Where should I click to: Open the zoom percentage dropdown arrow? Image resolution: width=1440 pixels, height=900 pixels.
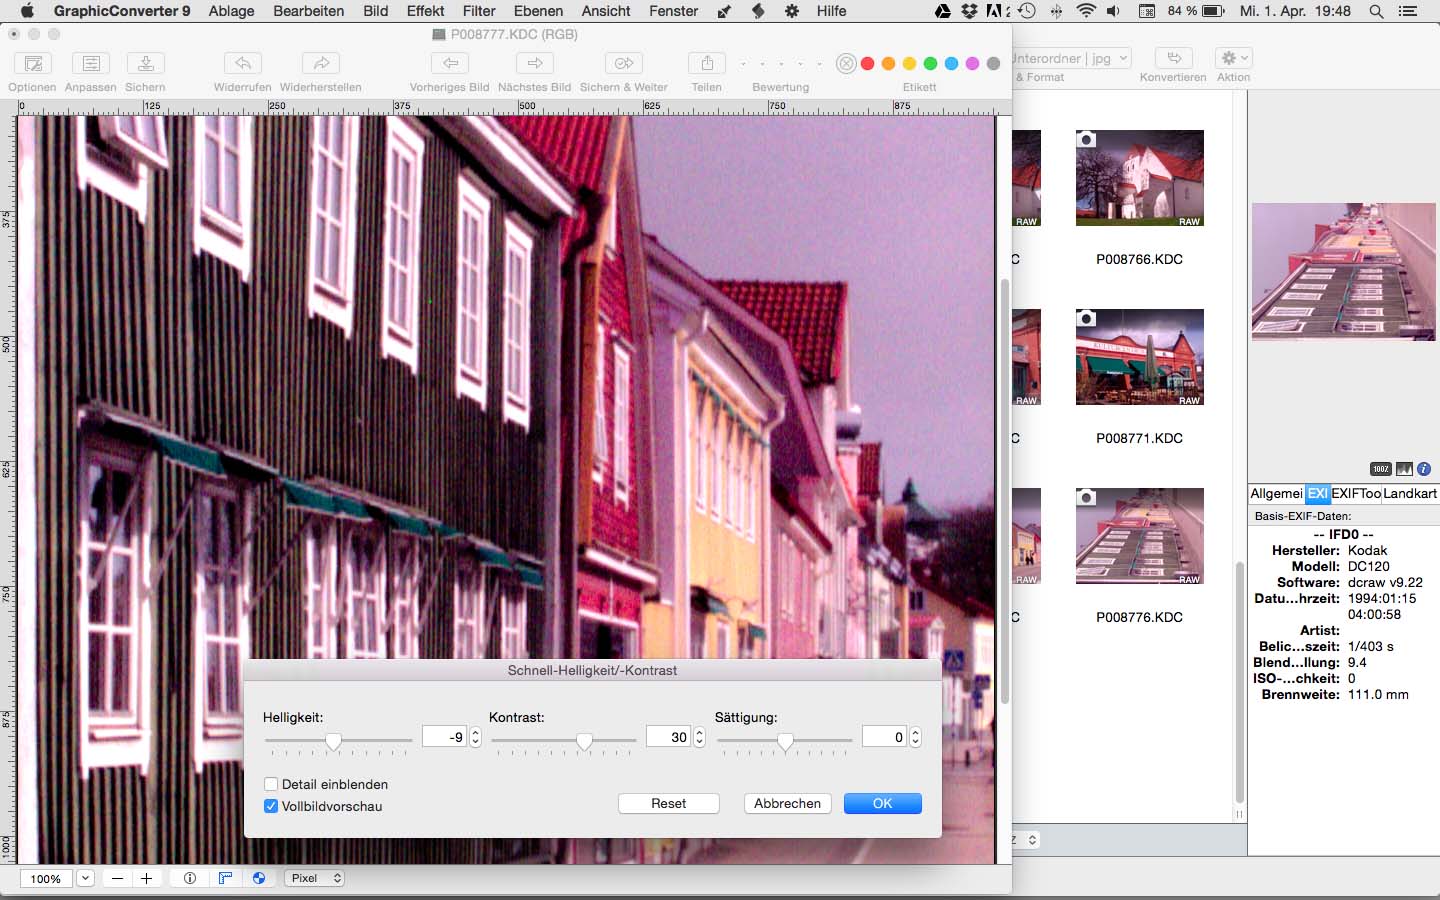click(86, 878)
